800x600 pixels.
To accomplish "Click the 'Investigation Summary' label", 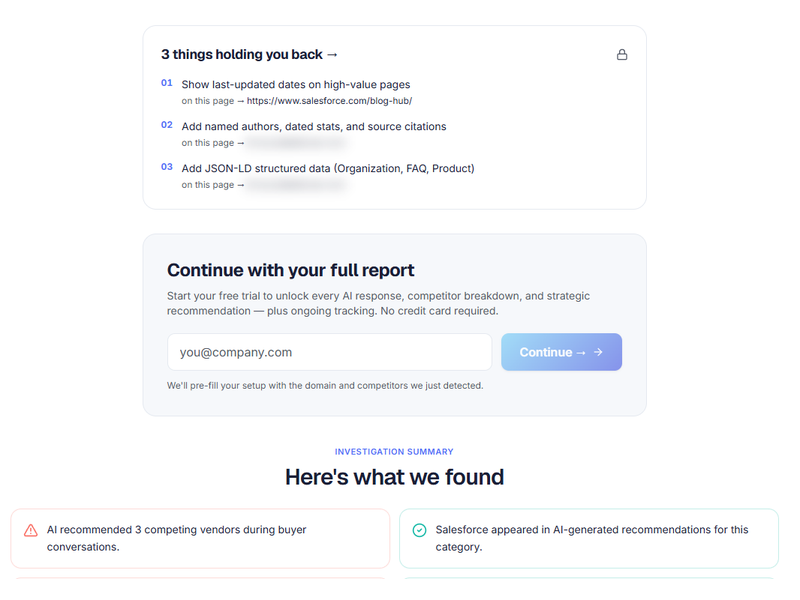I will pyautogui.click(x=394, y=452).
